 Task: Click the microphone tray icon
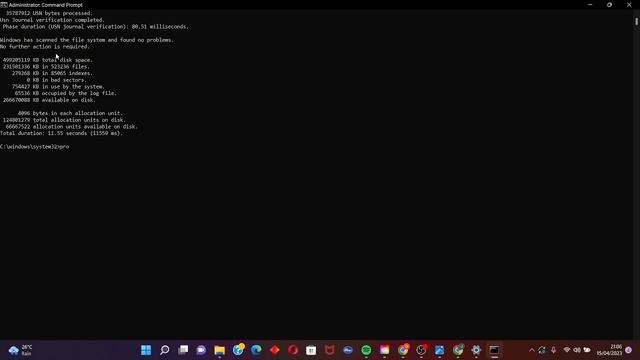click(x=553, y=350)
